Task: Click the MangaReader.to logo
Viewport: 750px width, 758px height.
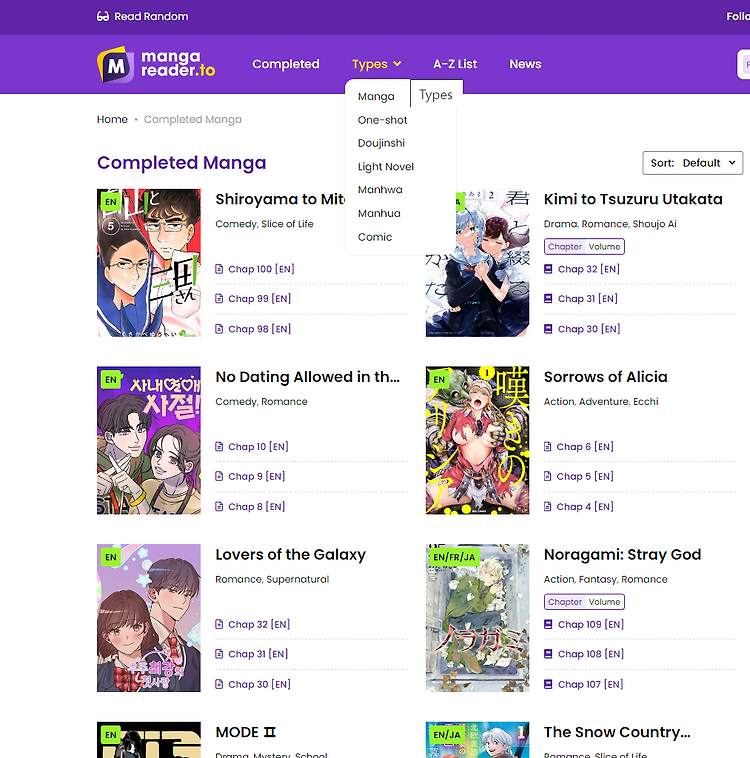Action: click(156, 64)
